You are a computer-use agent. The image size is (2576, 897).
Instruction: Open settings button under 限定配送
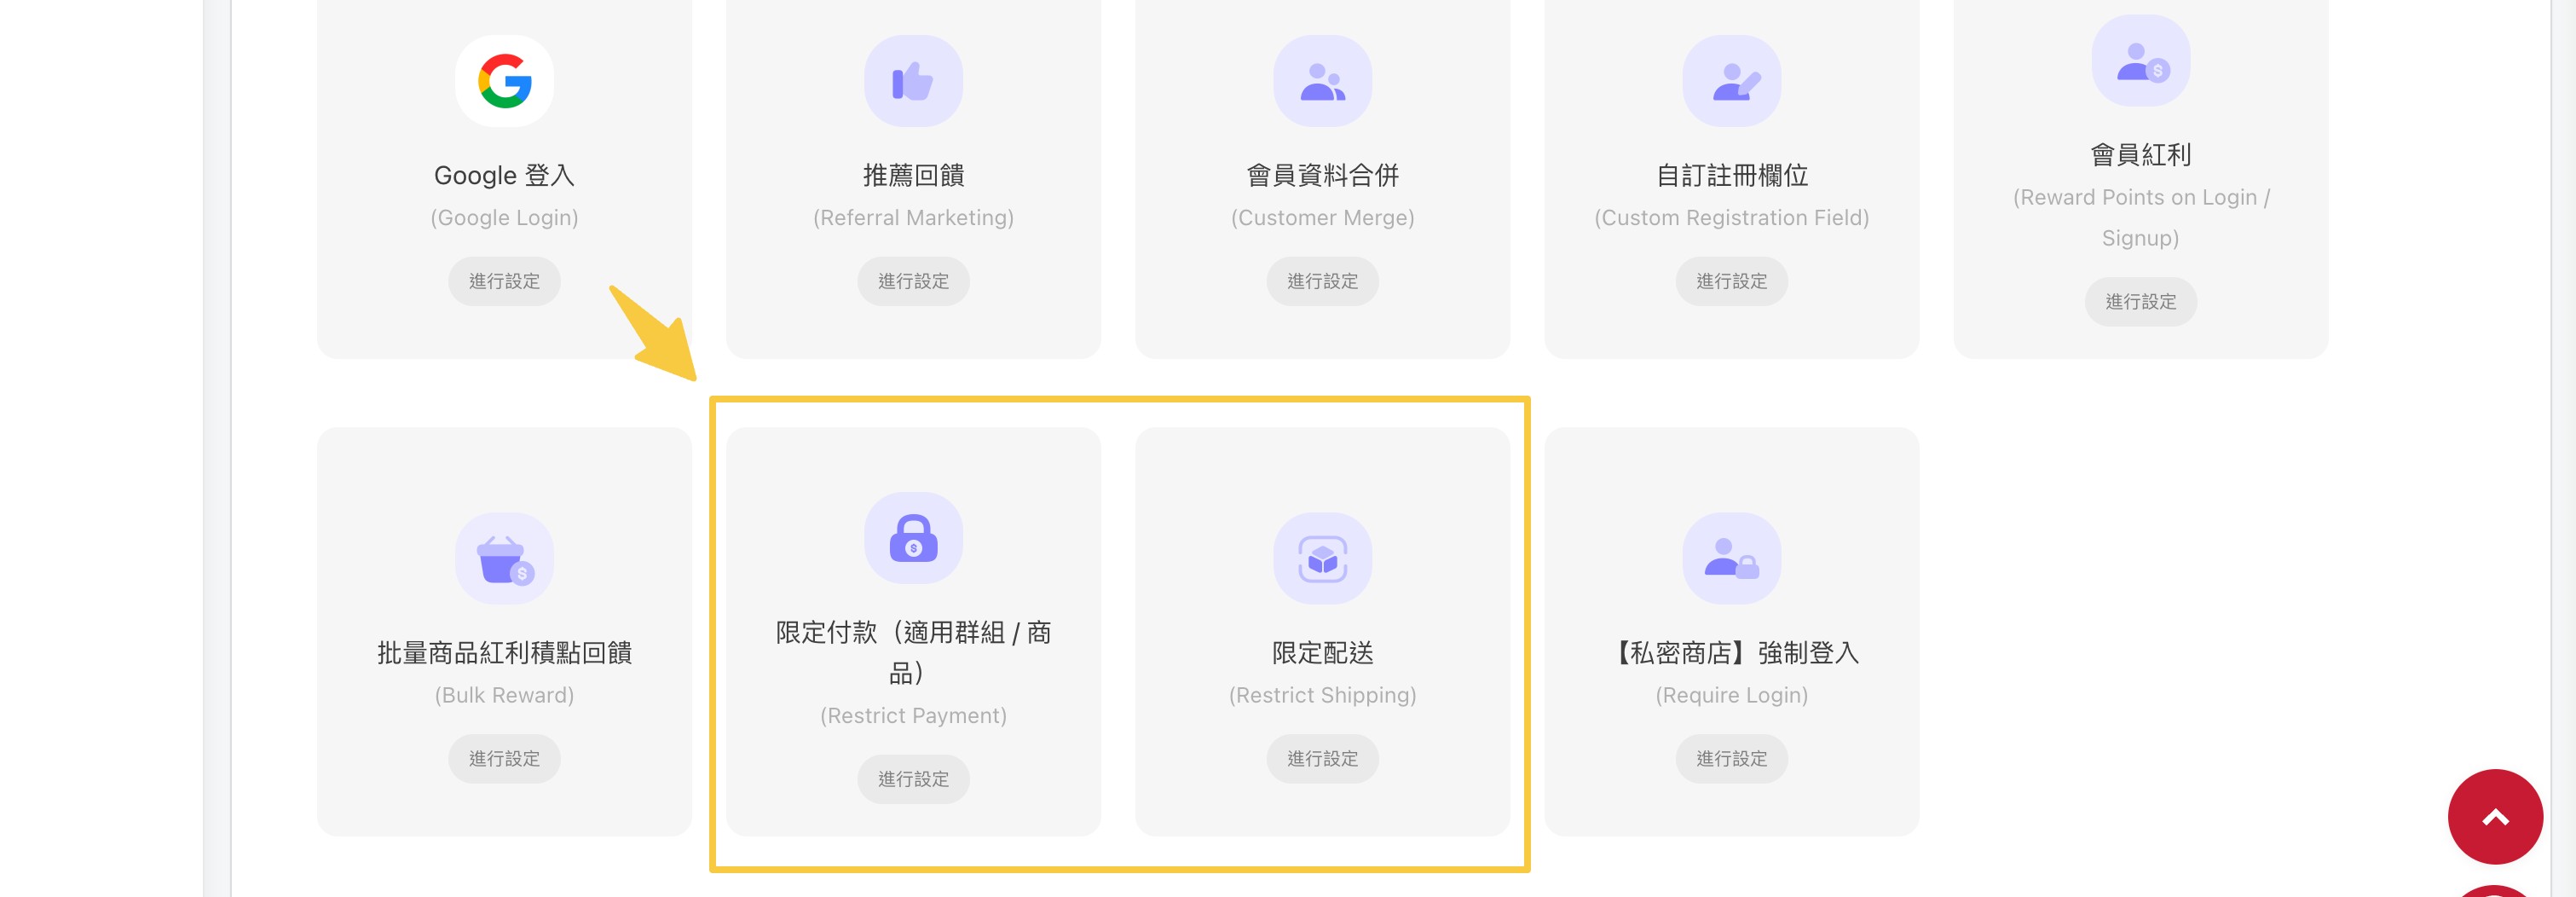click(x=1322, y=758)
